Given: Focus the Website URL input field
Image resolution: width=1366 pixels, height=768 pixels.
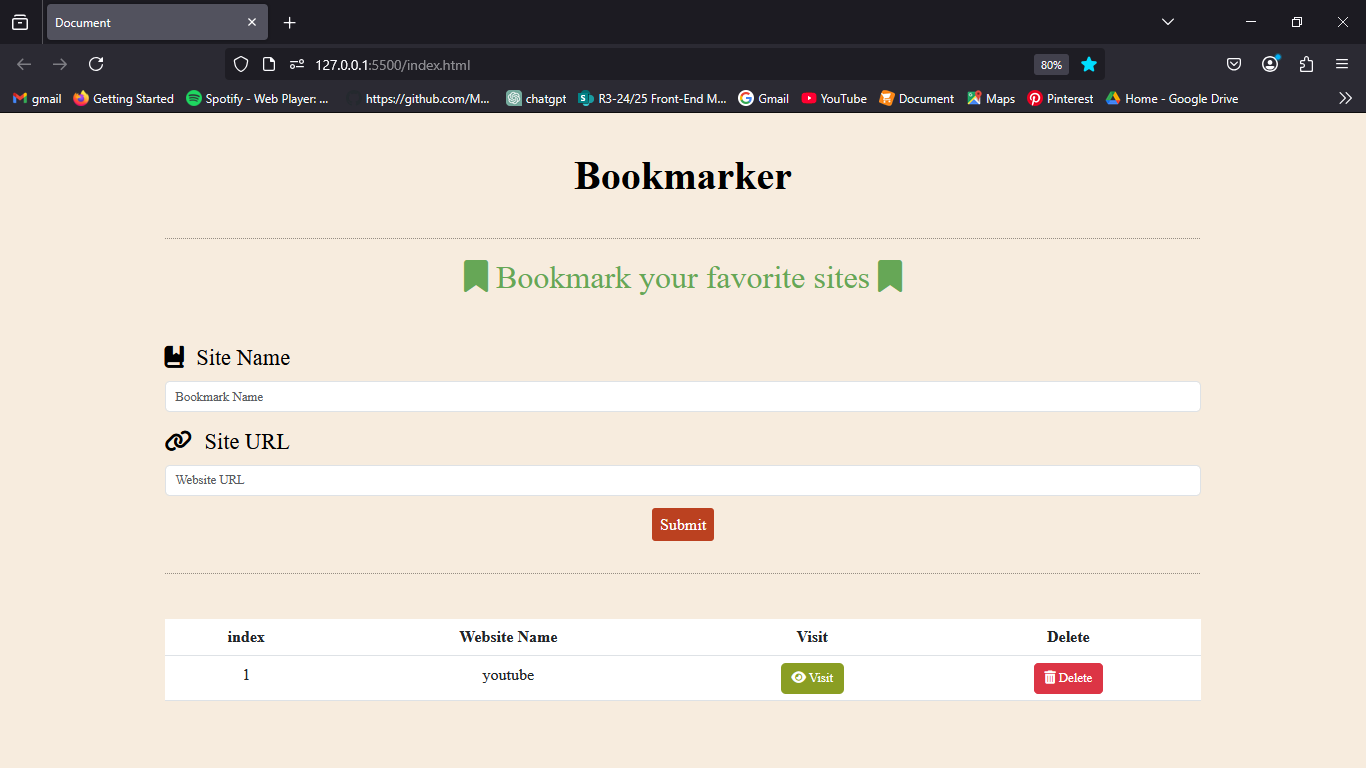Looking at the screenshot, I should (x=683, y=480).
